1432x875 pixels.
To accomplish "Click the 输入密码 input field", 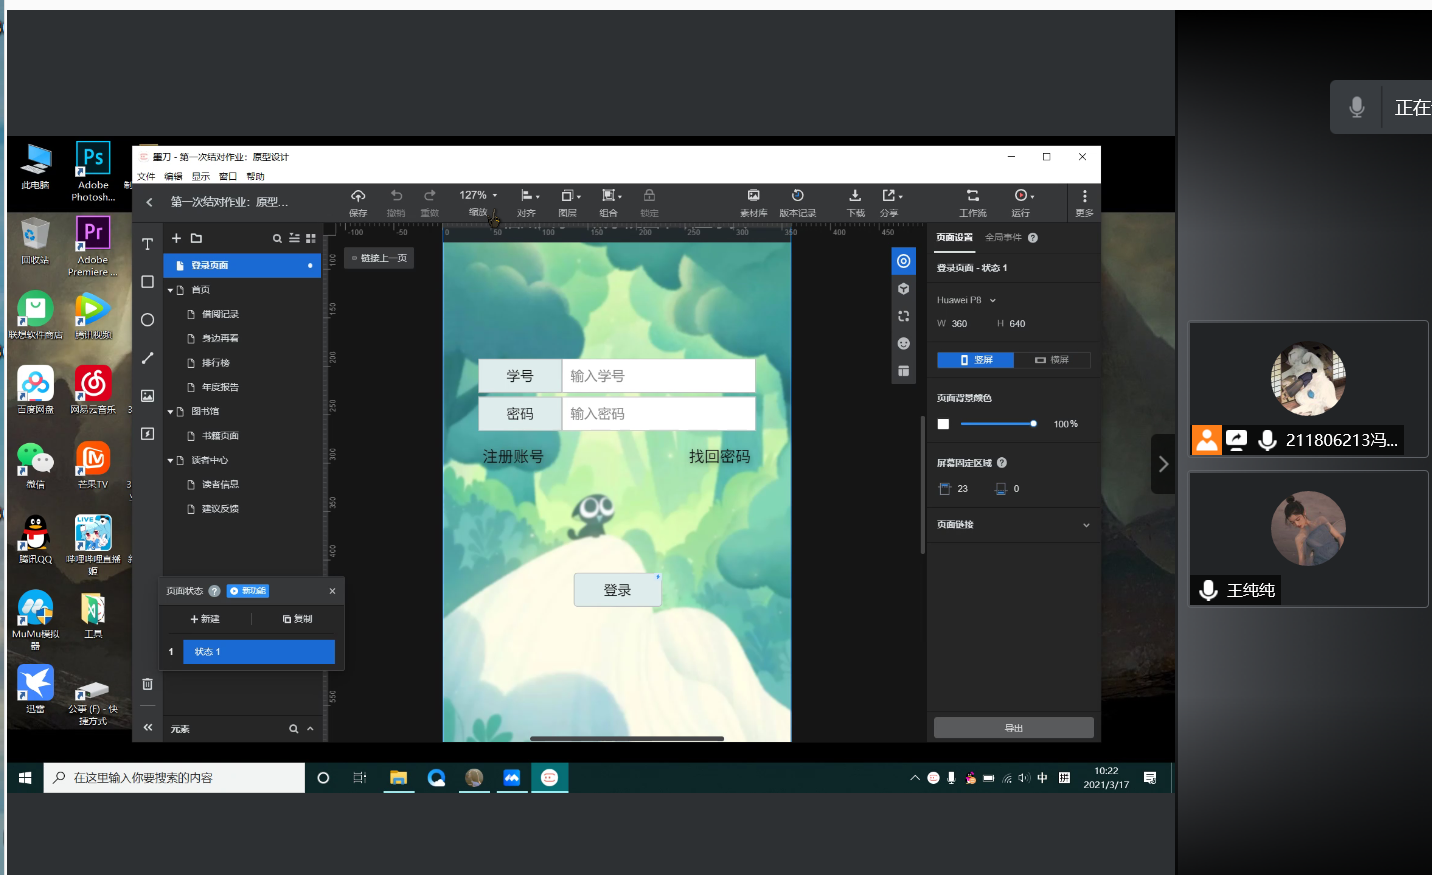I will pos(658,414).
